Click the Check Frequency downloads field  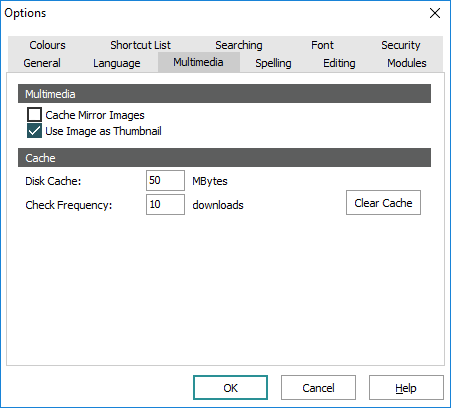pyautogui.click(x=165, y=204)
